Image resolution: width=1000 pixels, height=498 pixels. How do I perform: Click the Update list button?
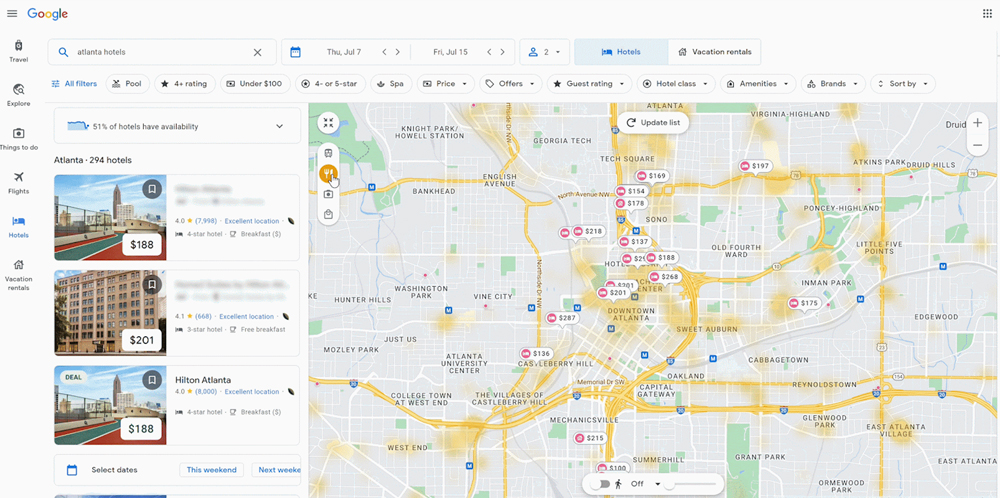pyautogui.click(x=652, y=123)
